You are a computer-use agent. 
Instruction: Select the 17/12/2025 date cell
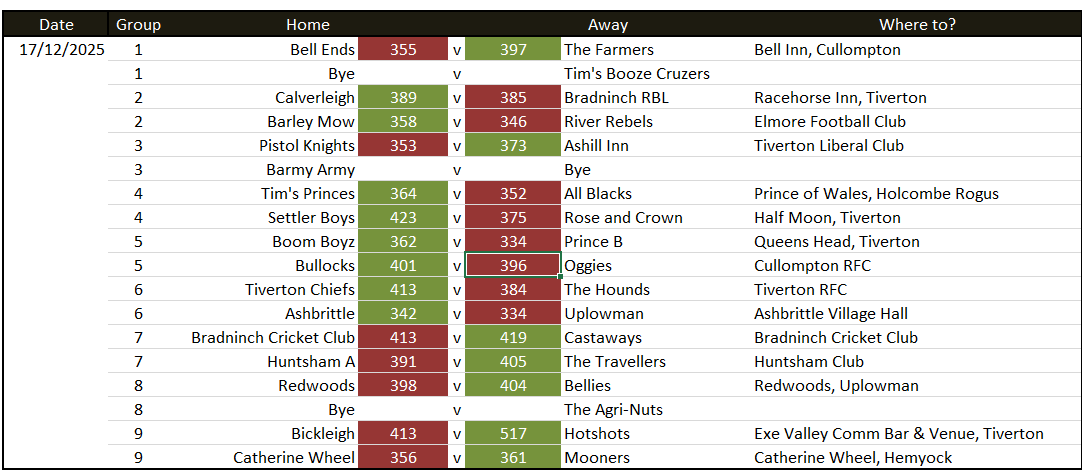(x=56, y=49)
